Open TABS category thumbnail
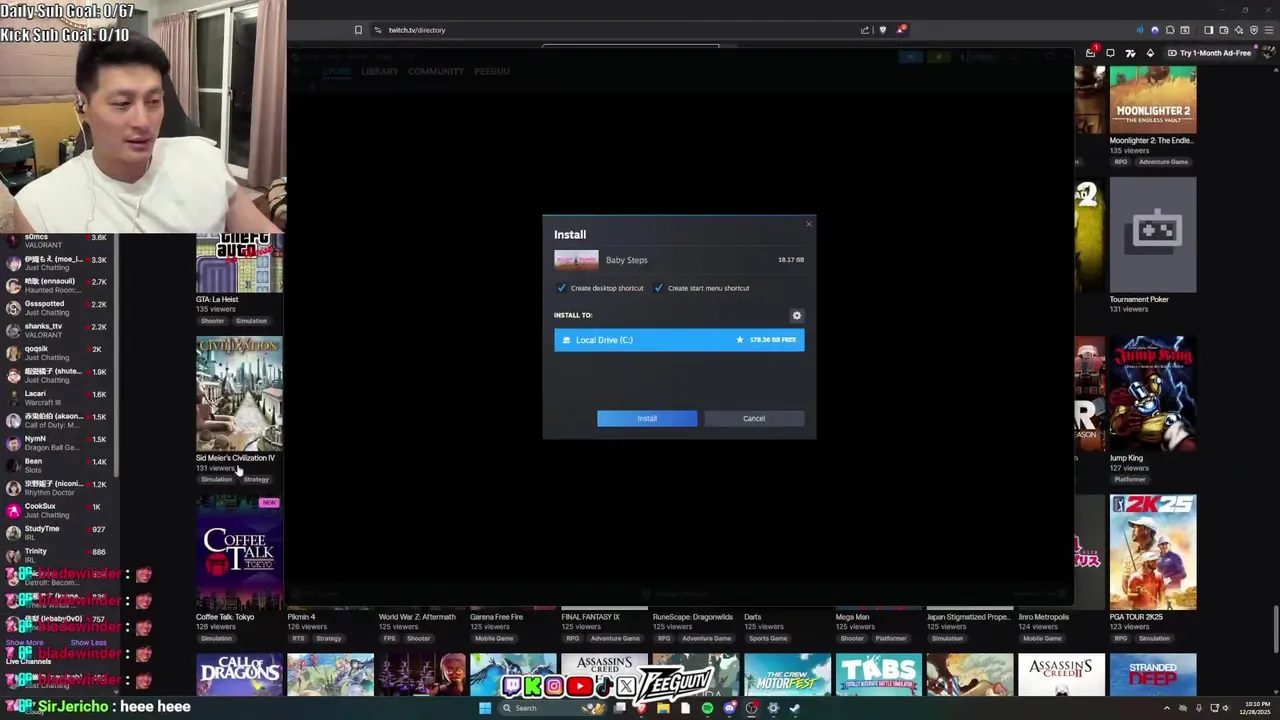 point(878,674)
